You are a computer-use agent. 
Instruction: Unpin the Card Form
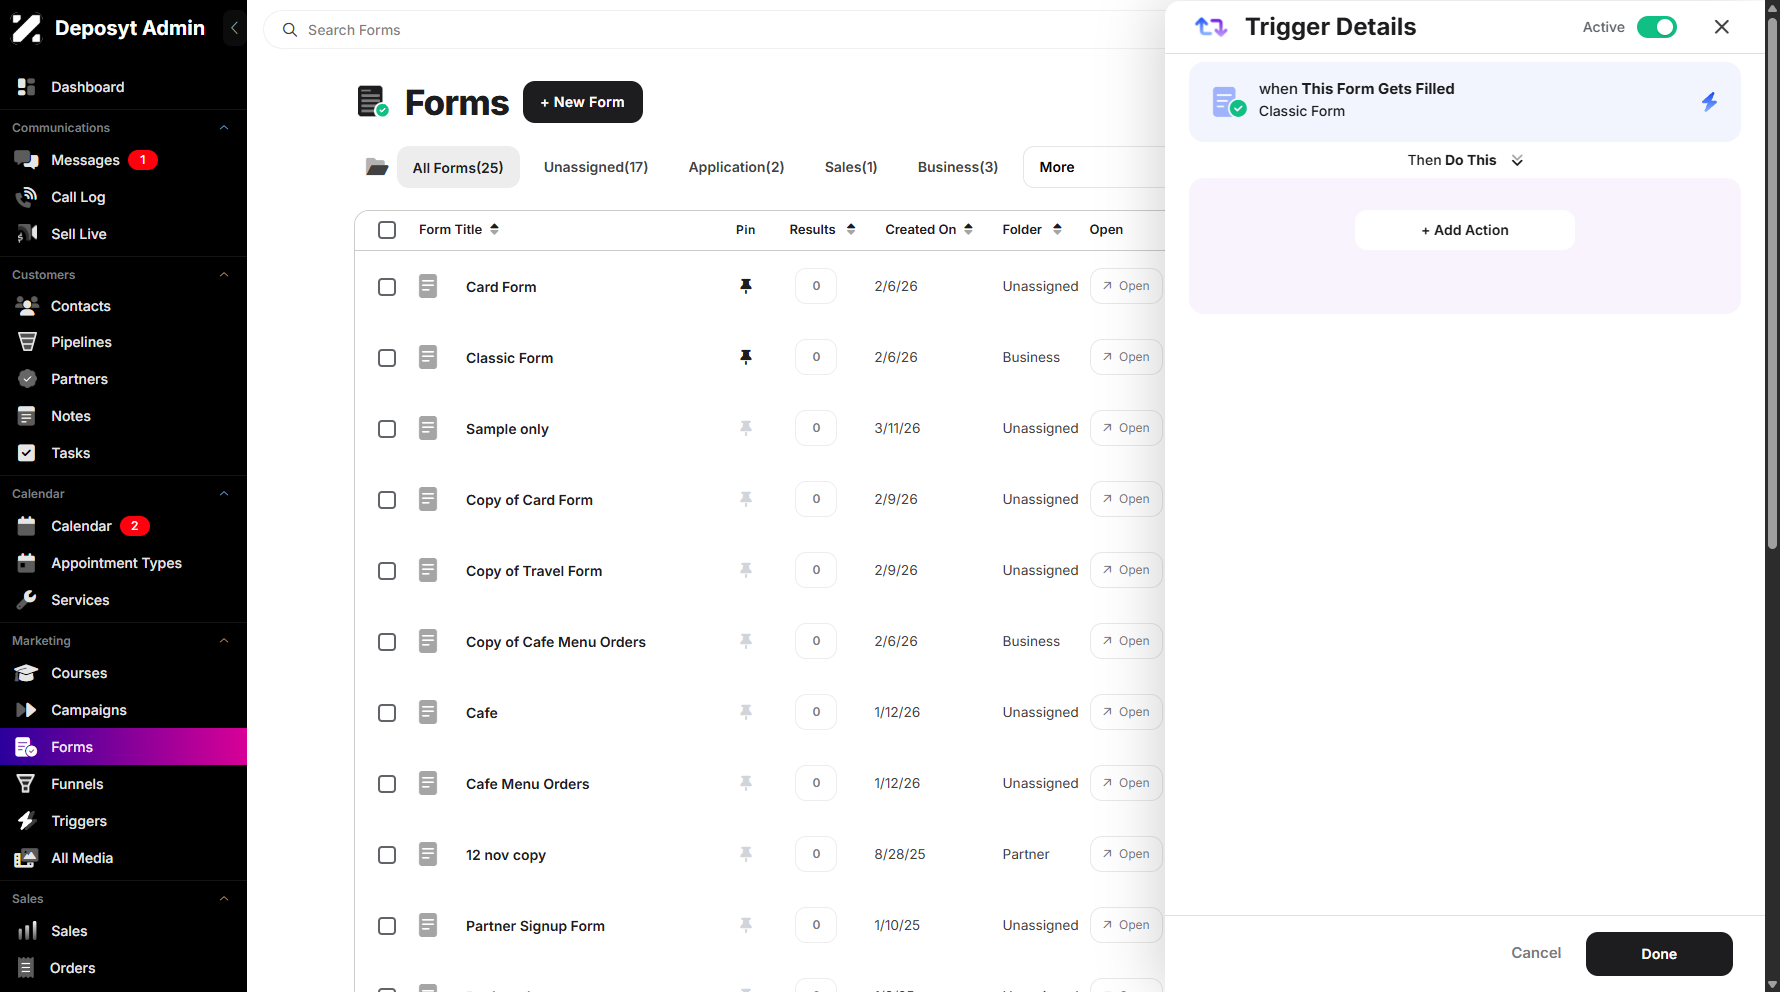coord(746,286)
